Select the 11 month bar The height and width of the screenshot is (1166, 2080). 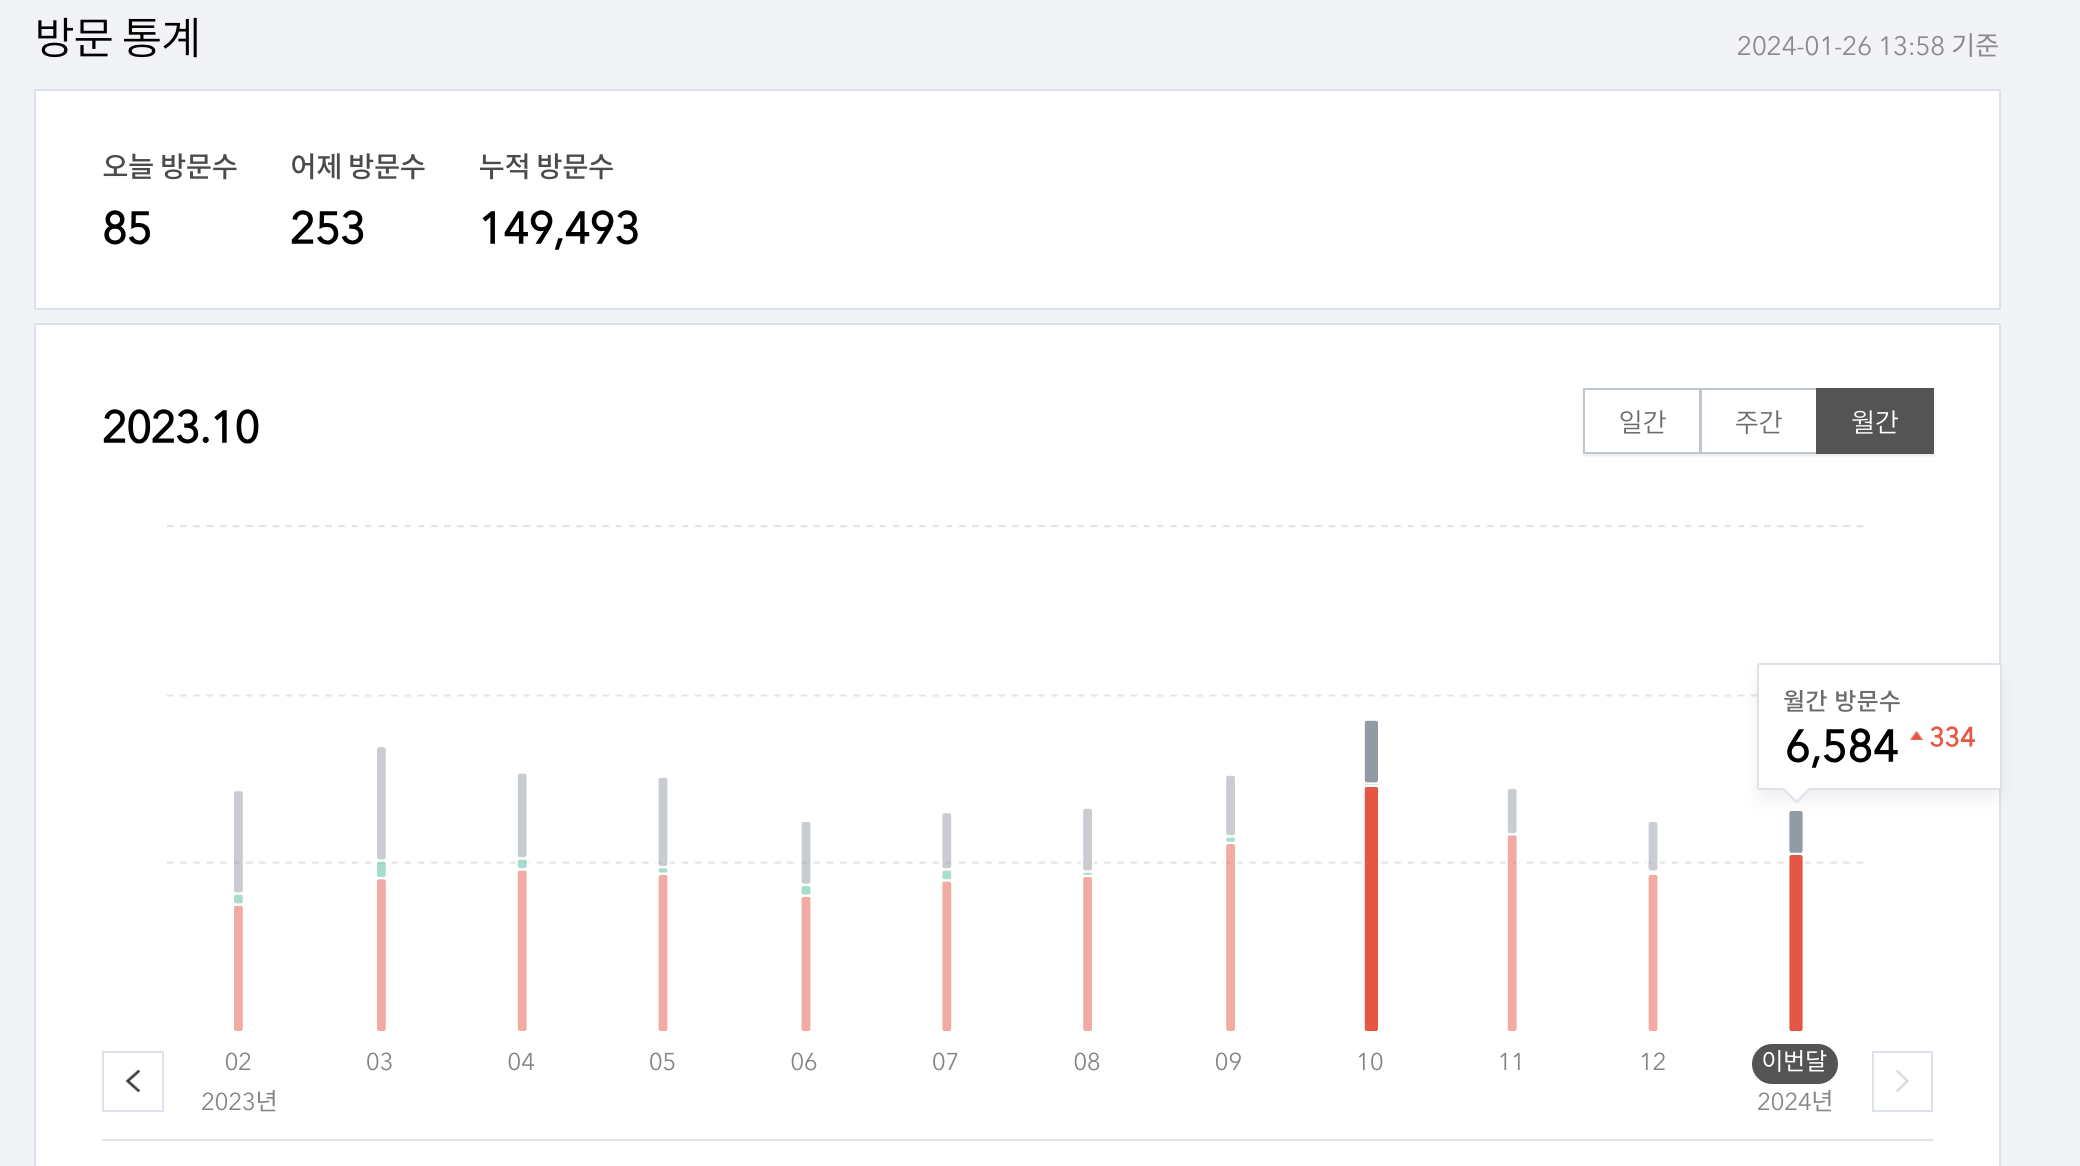(1512, 910)
